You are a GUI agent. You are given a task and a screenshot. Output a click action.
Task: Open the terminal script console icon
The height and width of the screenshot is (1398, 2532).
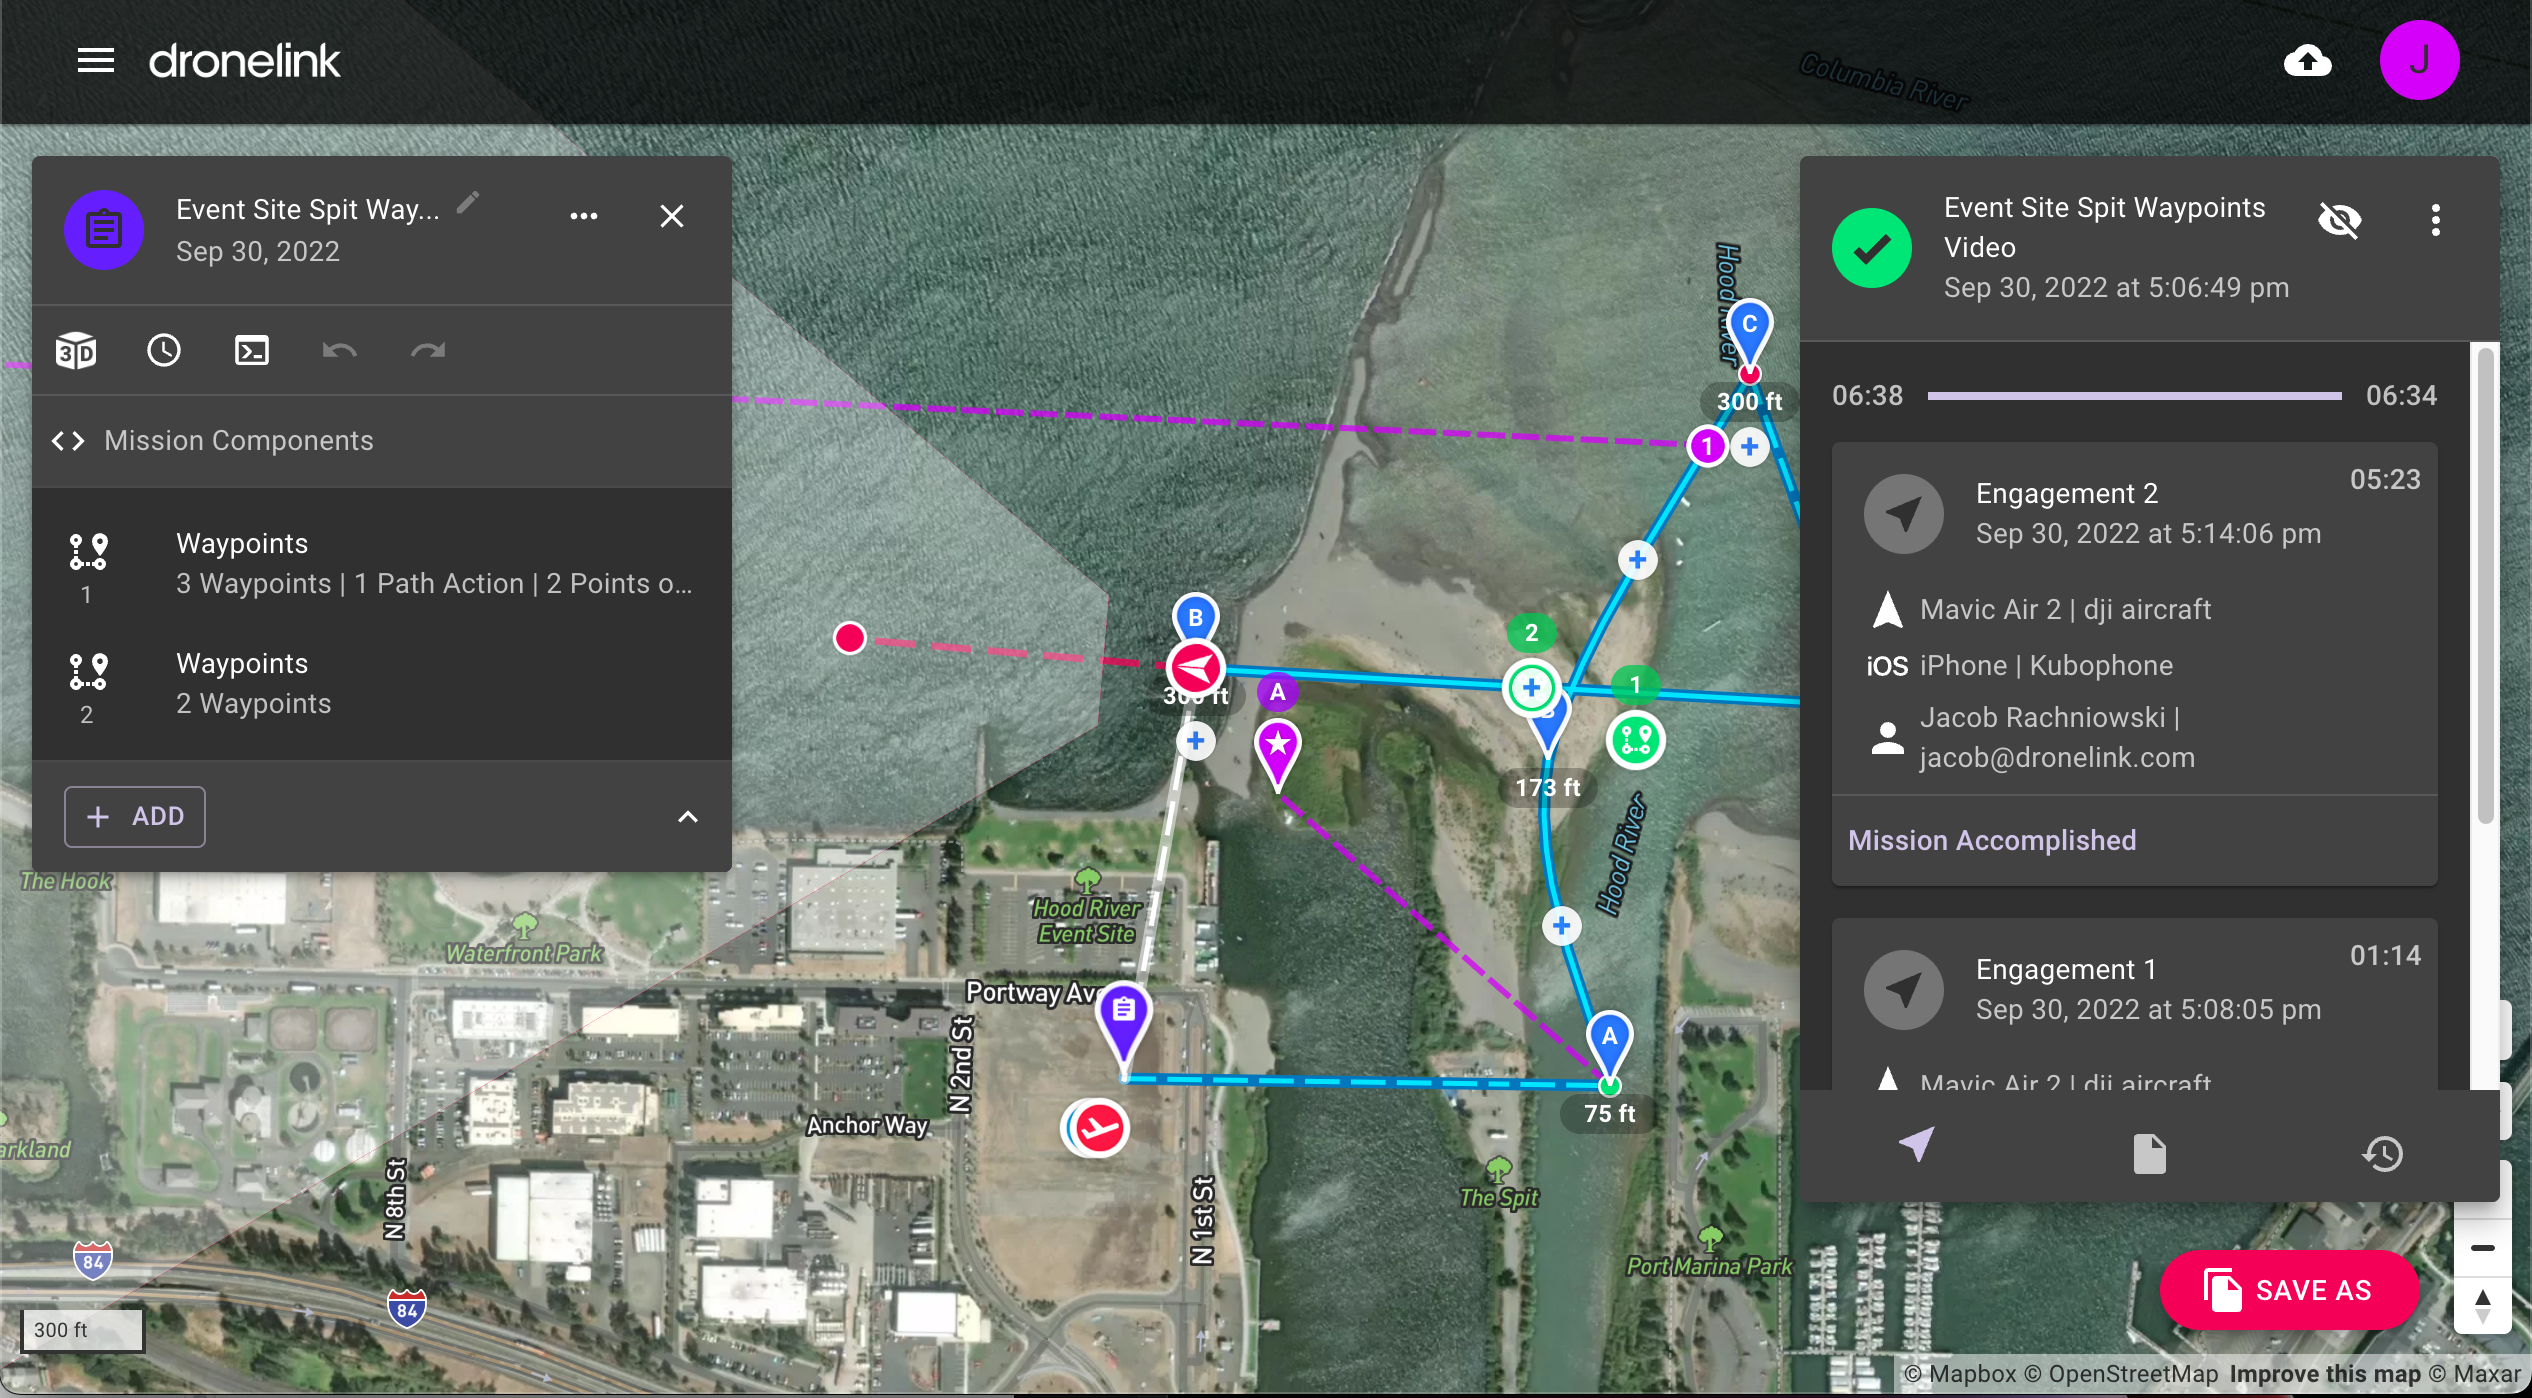point(252,351)
